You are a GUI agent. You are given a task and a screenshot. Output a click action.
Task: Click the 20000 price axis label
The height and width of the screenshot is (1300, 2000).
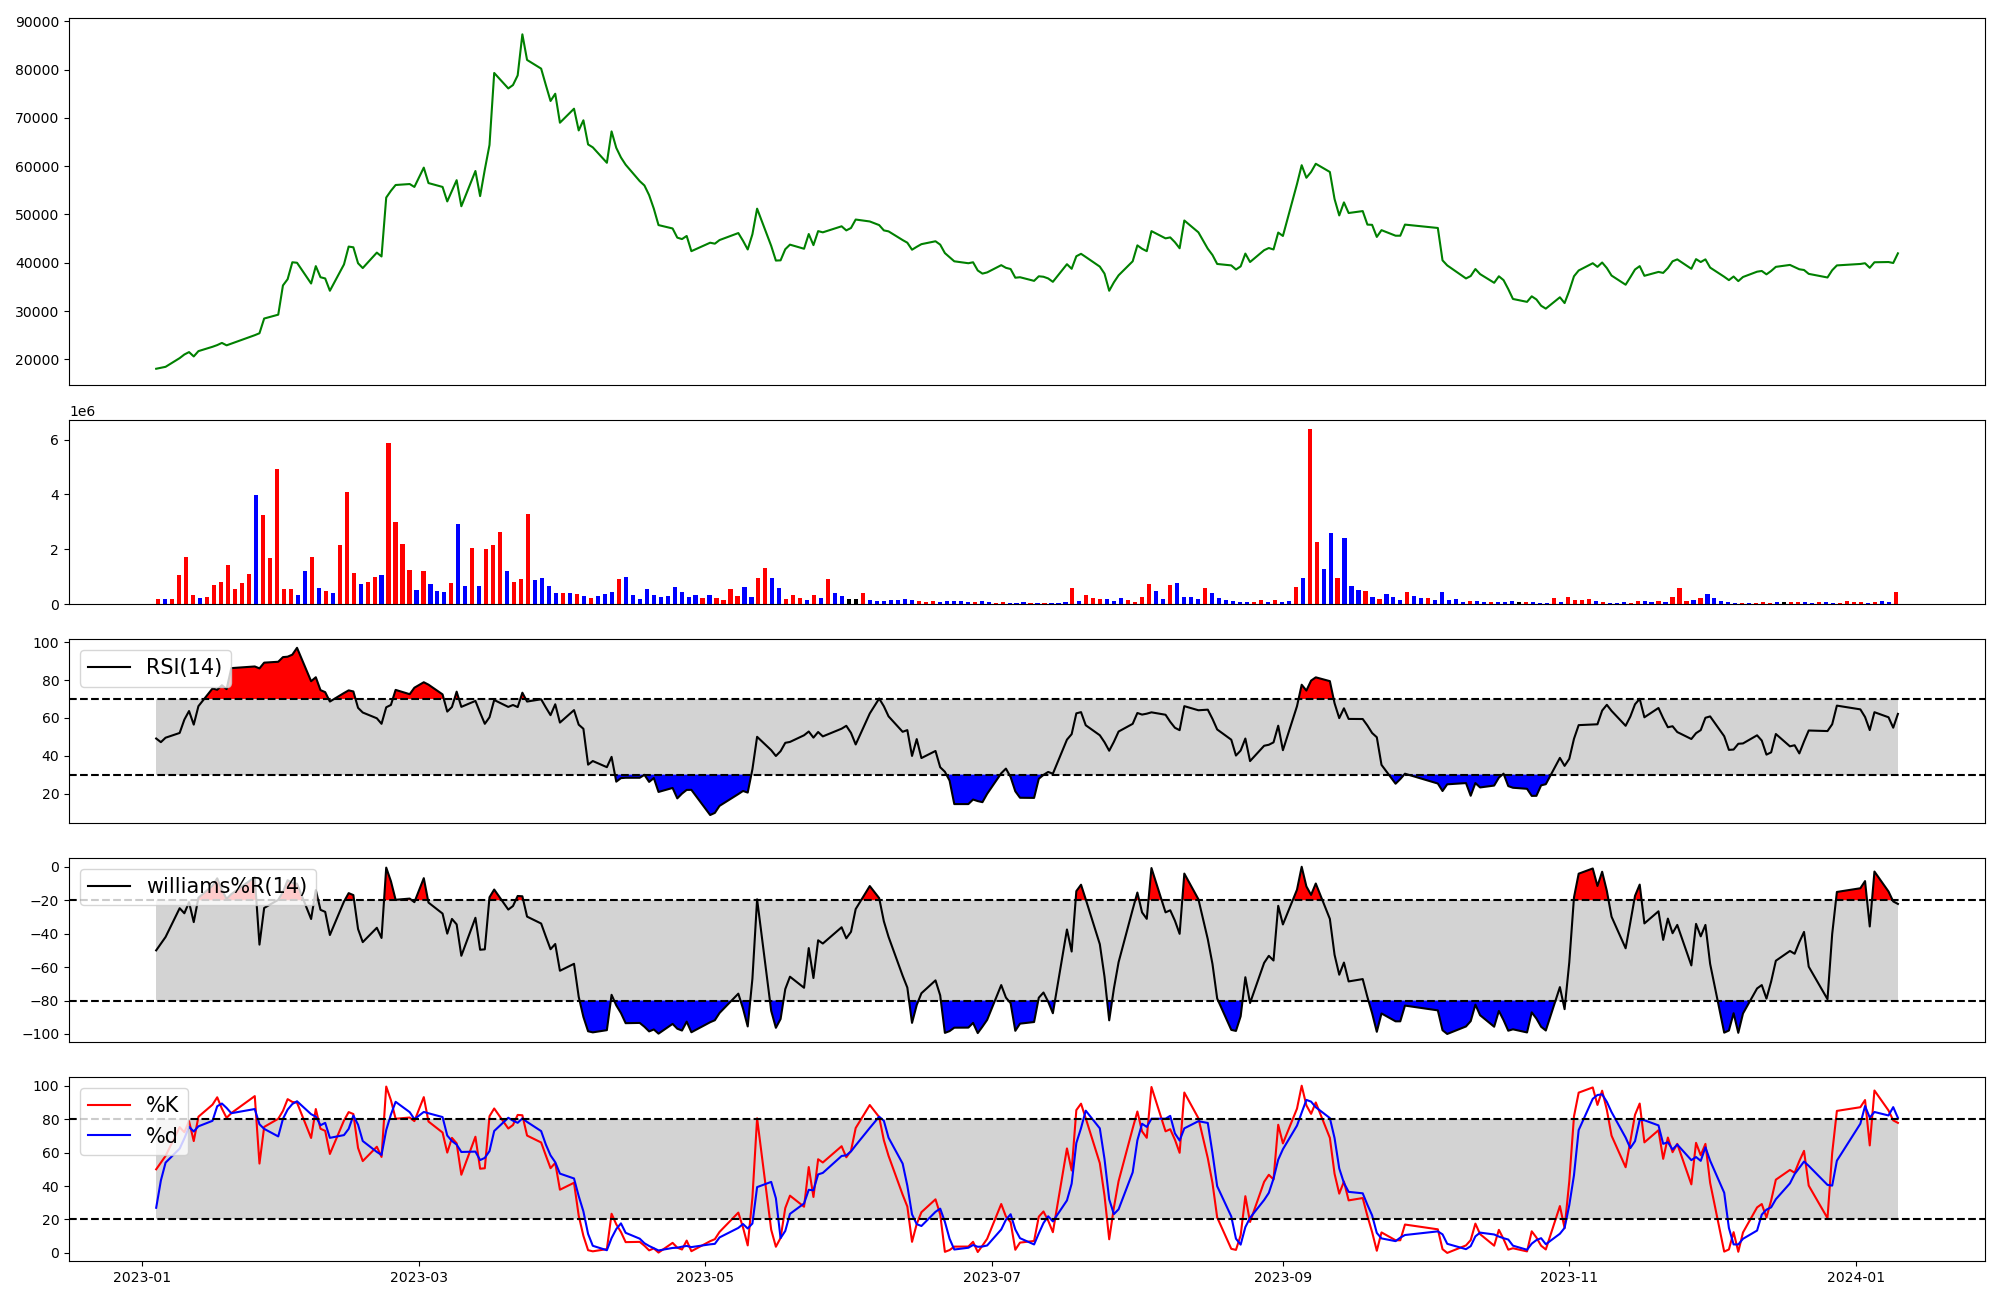(x=37, y=360)
